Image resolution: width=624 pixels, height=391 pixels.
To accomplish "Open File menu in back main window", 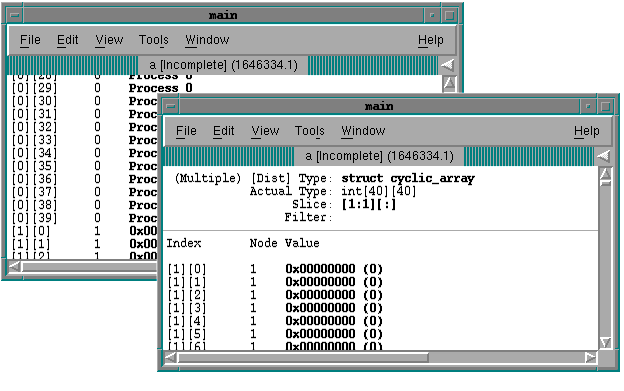I will click(30, 40).
